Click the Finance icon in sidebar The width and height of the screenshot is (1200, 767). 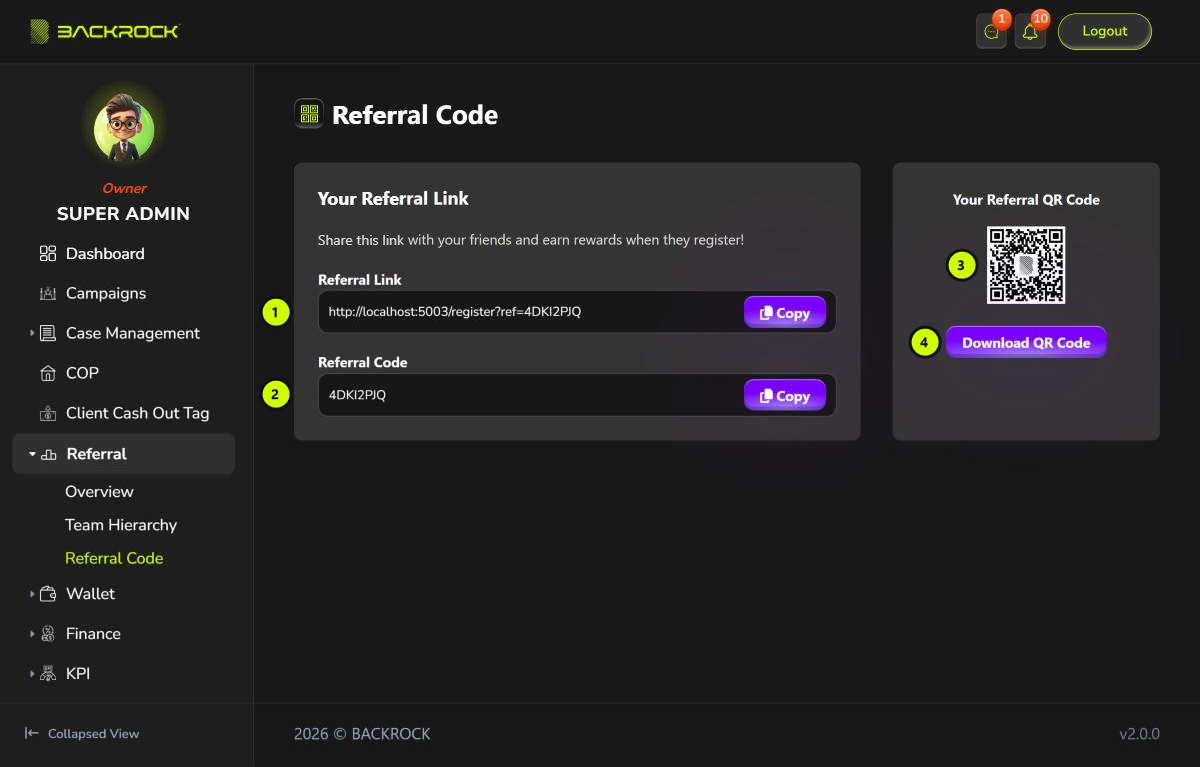point(48,634)
